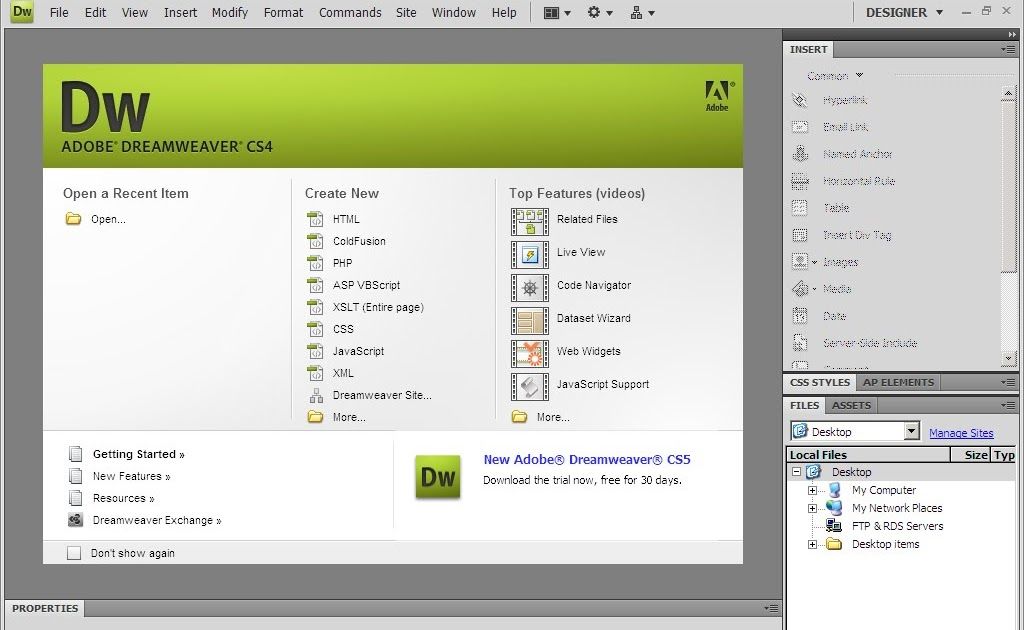The width and height of the screenshot is (1024, 630).
Task: Open the Desktop site dropdown in Files panel
Action: (912, 431)
